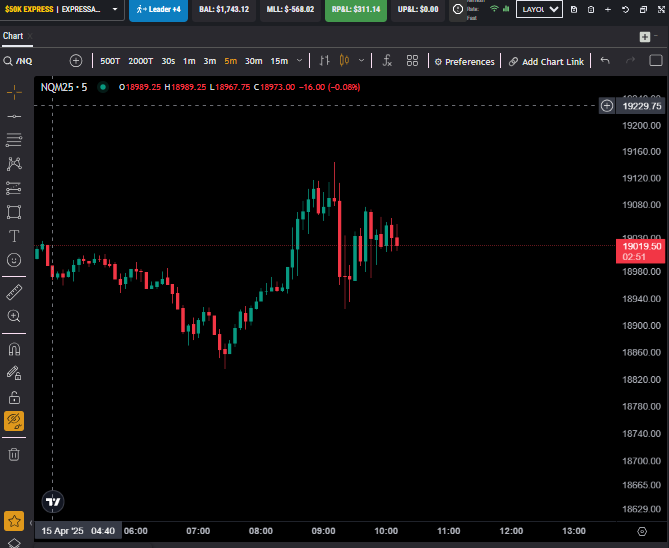This screenshot has height=548, width=669.
Task: Click the RP&L: $311.14 indicator
Action: pos(356,9)
